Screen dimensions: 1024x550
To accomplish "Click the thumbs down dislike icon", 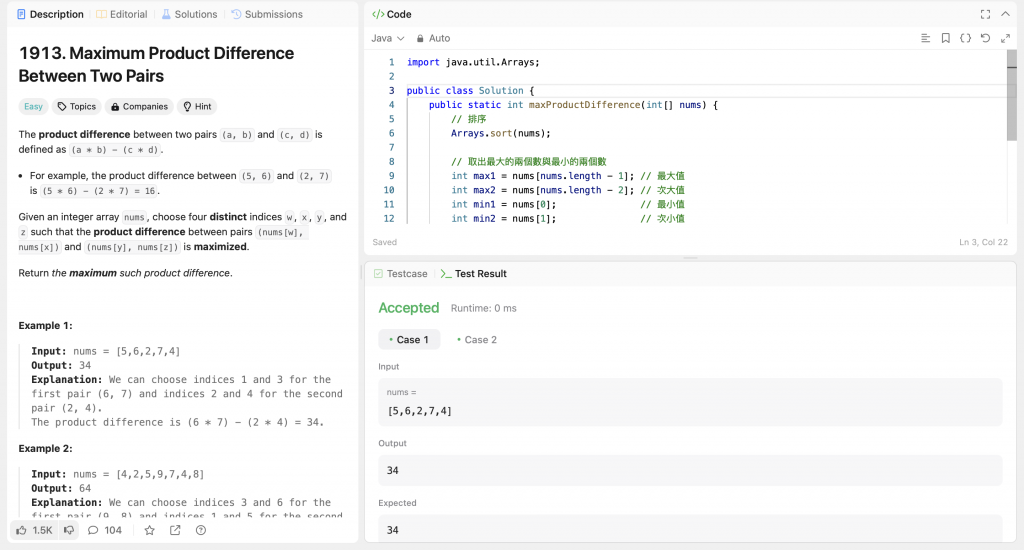I will 69,530.
